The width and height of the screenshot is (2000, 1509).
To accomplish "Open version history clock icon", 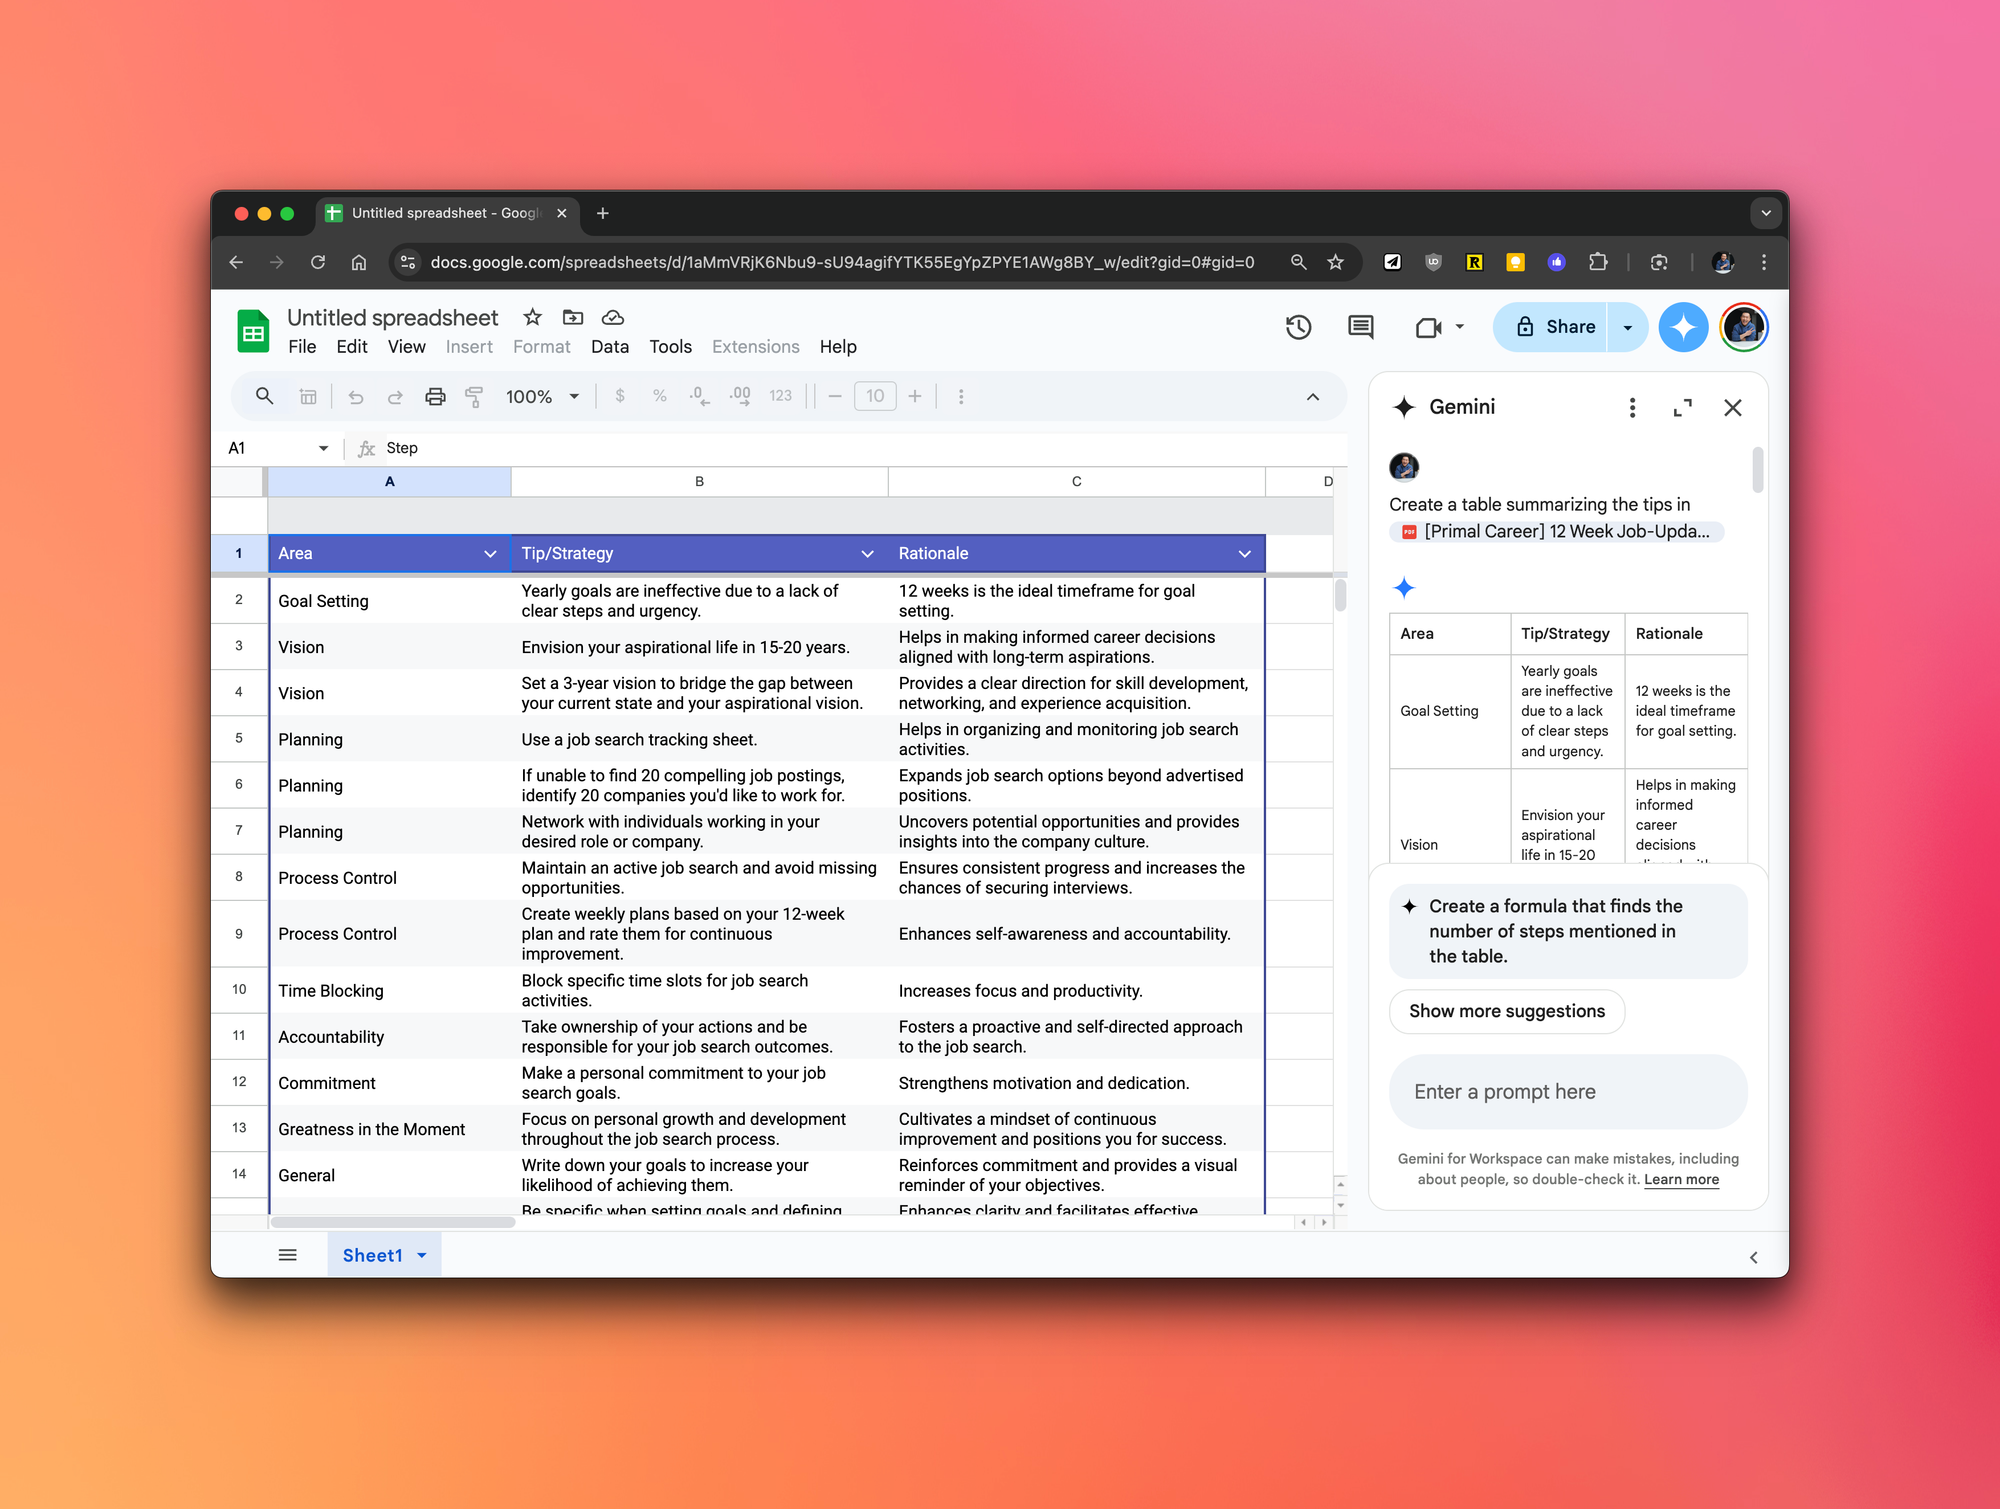I will pyautogui.click(x=1298, y=327).
